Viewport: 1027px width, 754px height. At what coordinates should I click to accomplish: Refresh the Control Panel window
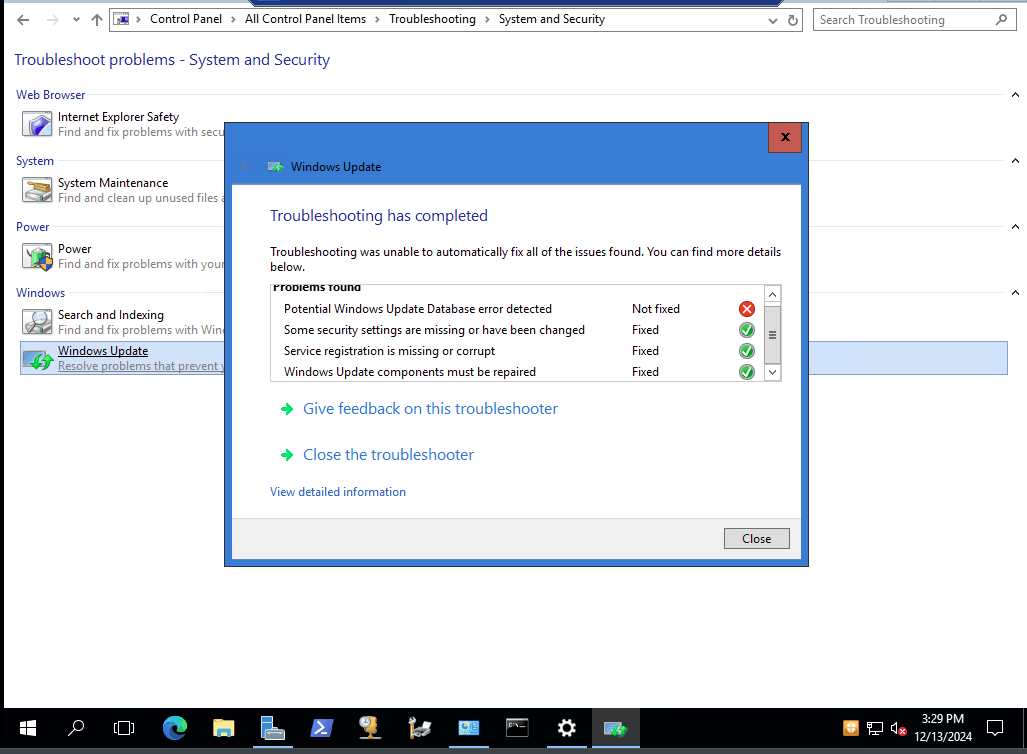[x=793, y=20]
